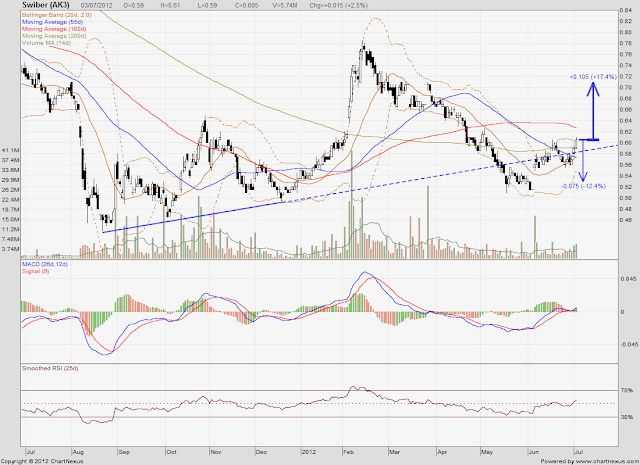The image size is (640, 465).
Task: Select the Moving Average (200d) legend
Action: 54,36
